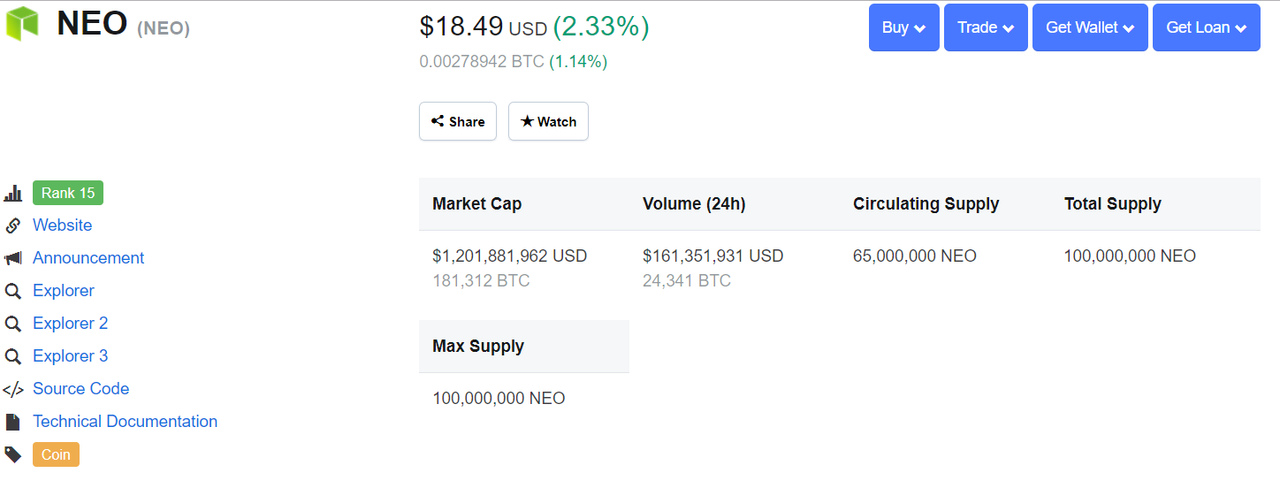Click the green NEO logo icon

tap(21, 23)
